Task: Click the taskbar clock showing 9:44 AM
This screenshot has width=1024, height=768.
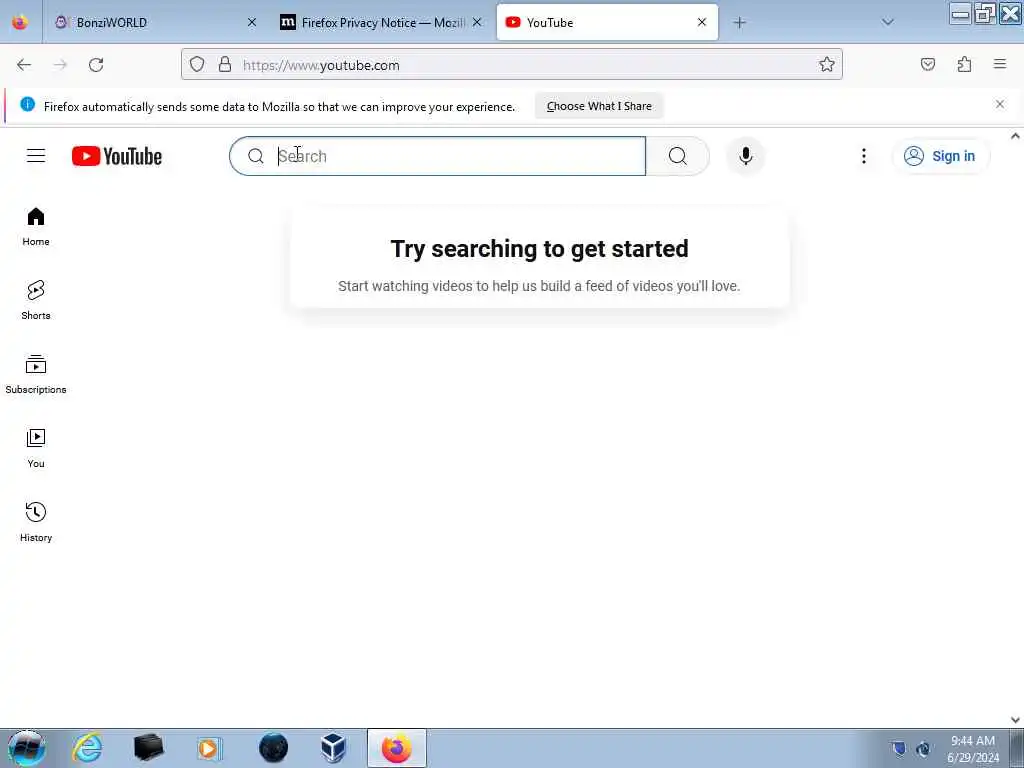Action: click(972, 748)
